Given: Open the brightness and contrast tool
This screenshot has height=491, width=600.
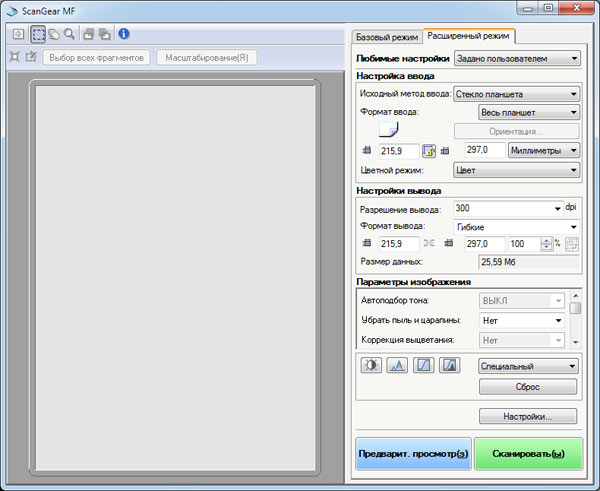Looking at the screenshot, I should (x=371, y=365).
